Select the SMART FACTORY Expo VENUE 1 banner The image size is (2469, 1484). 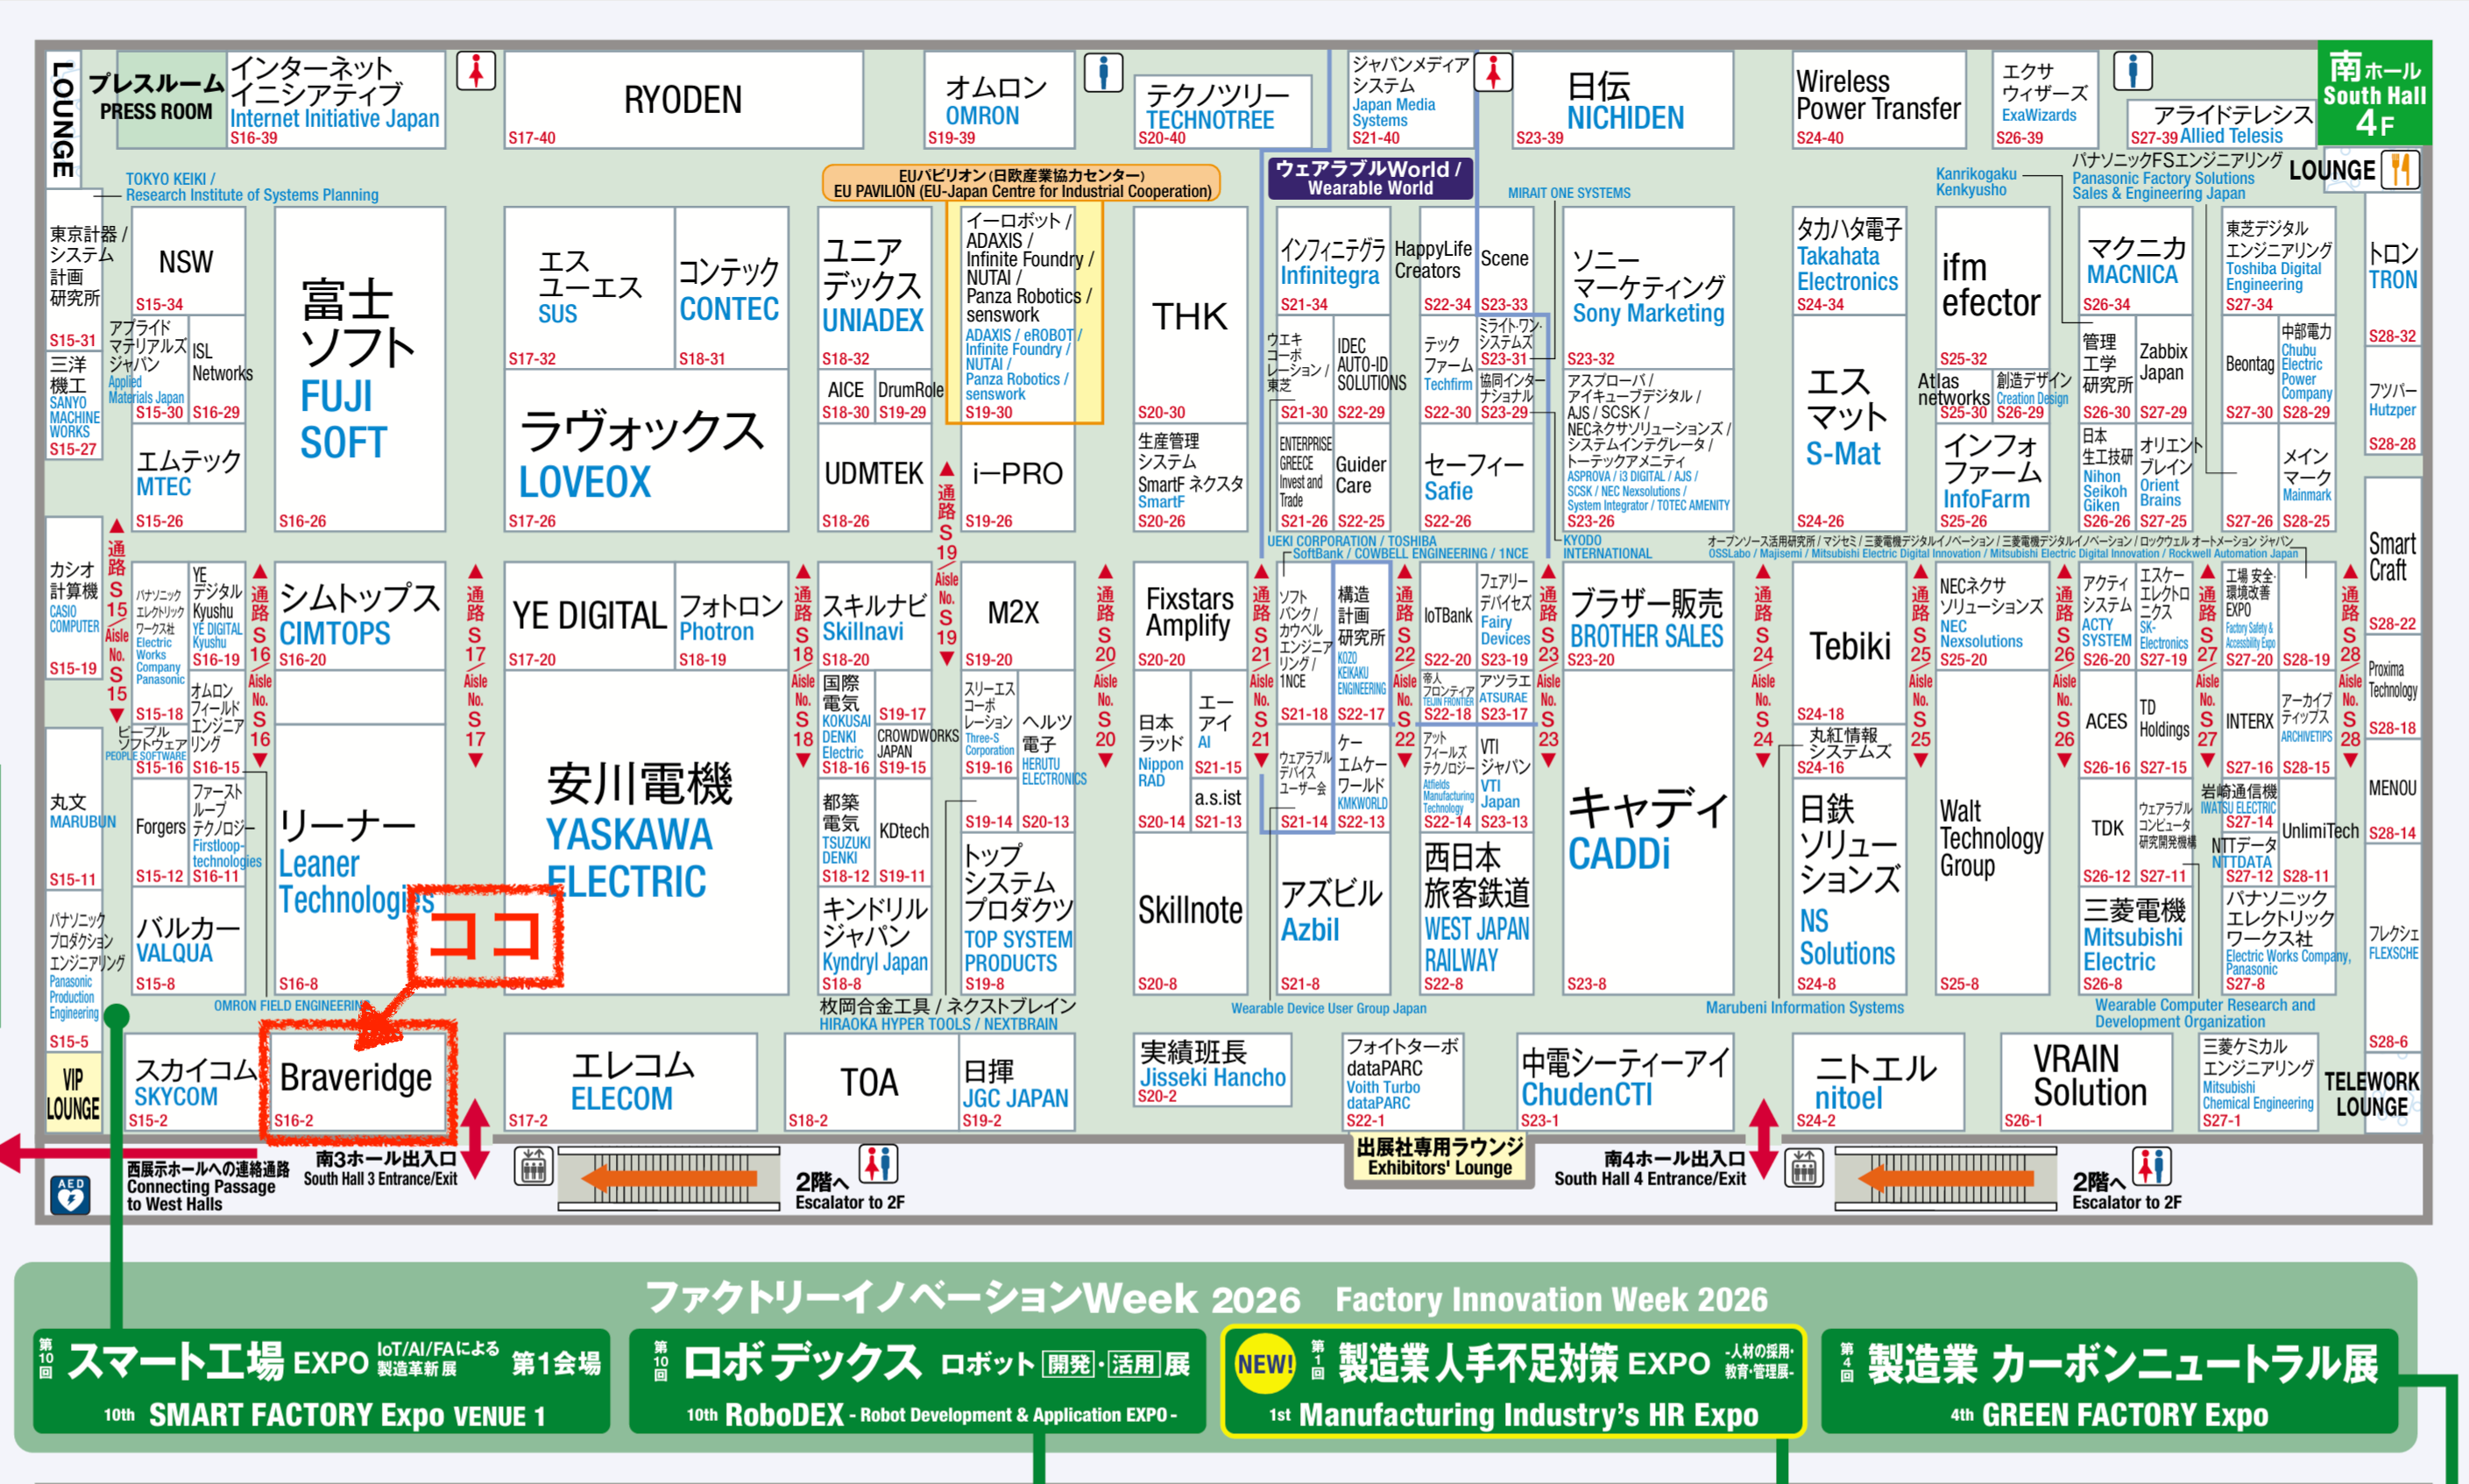pyautogui.click(x=322, y=1382)
